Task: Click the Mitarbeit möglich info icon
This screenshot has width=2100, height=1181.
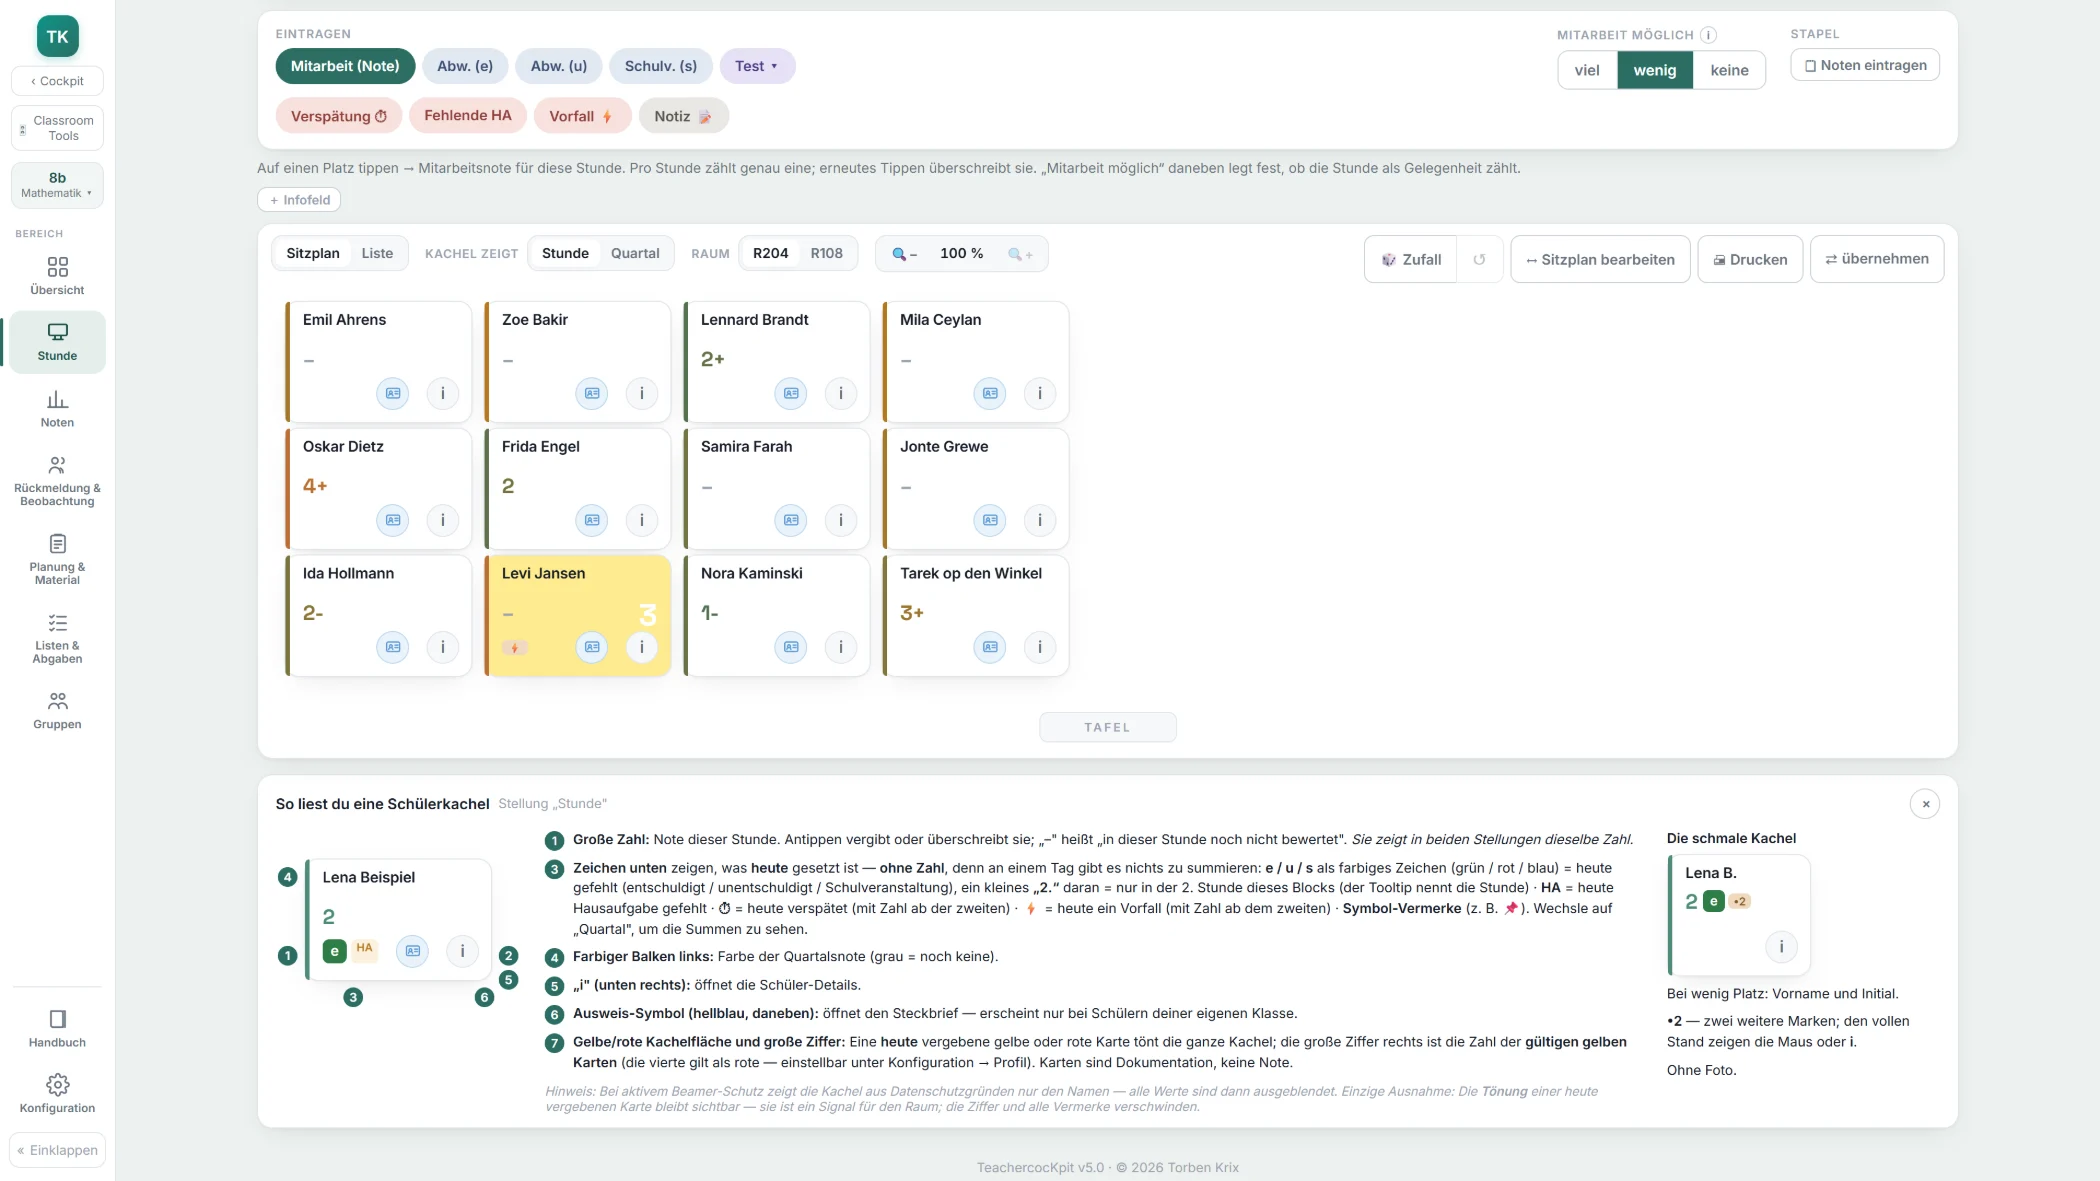Action: tap(1709, 35)
